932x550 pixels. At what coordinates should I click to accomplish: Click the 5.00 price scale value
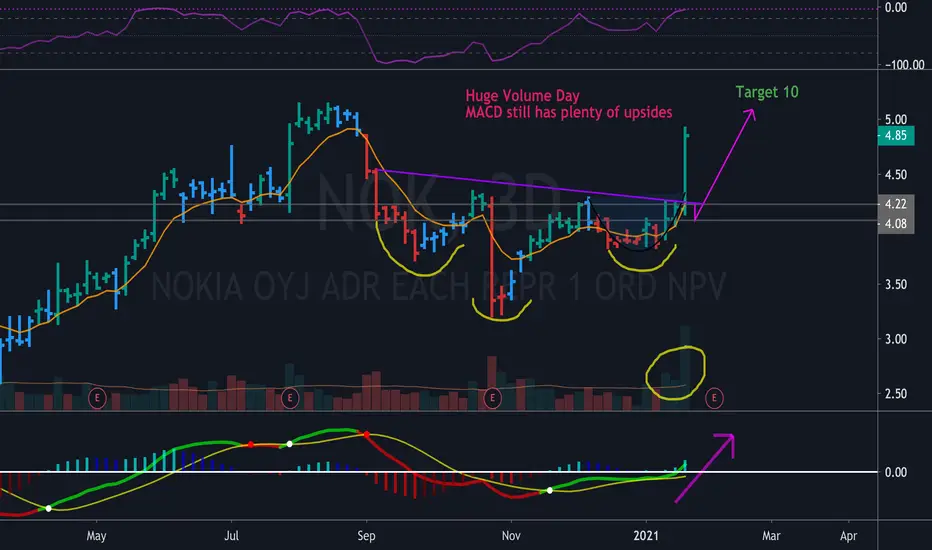click(896, 120)
